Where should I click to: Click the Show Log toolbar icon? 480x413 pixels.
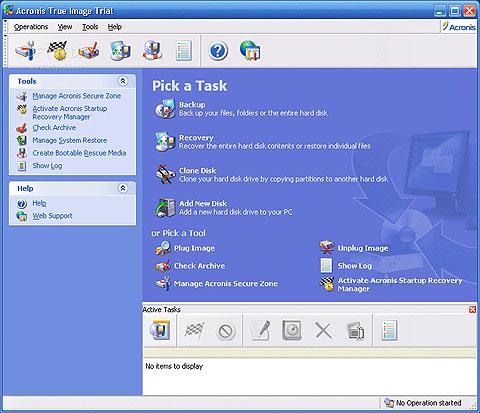click(x=184, y=51)
